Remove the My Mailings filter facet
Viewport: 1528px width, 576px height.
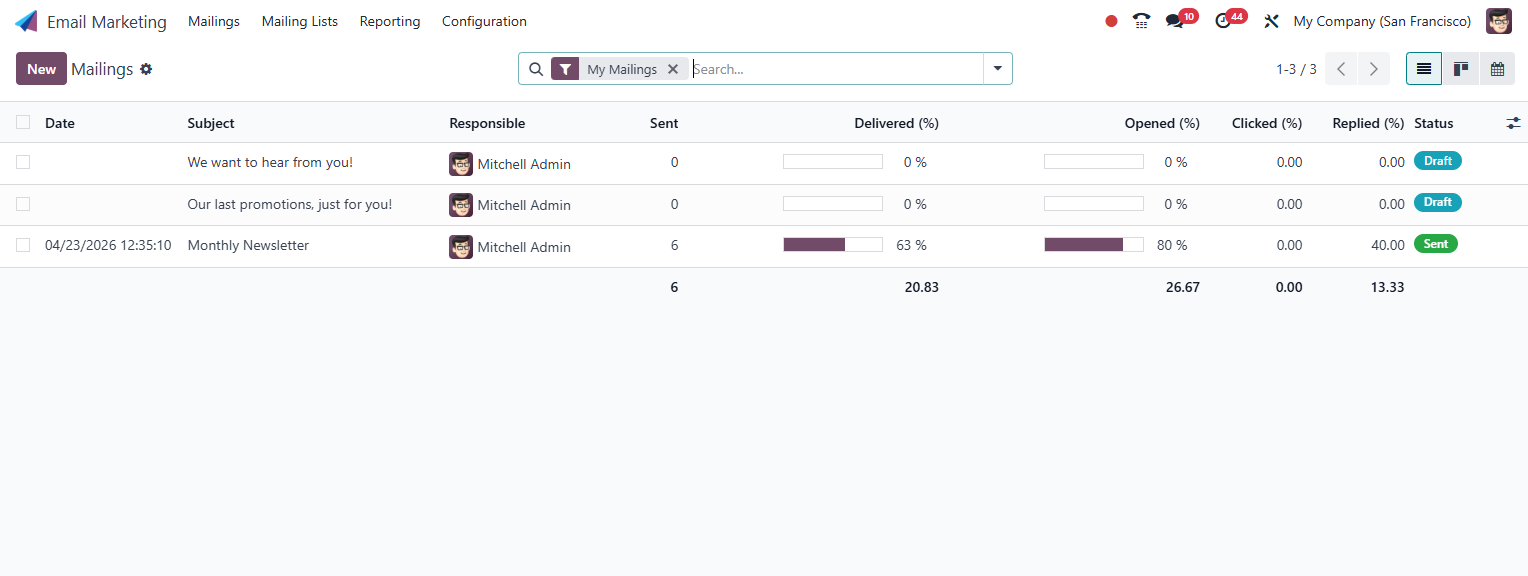click(x=673, y=69)
